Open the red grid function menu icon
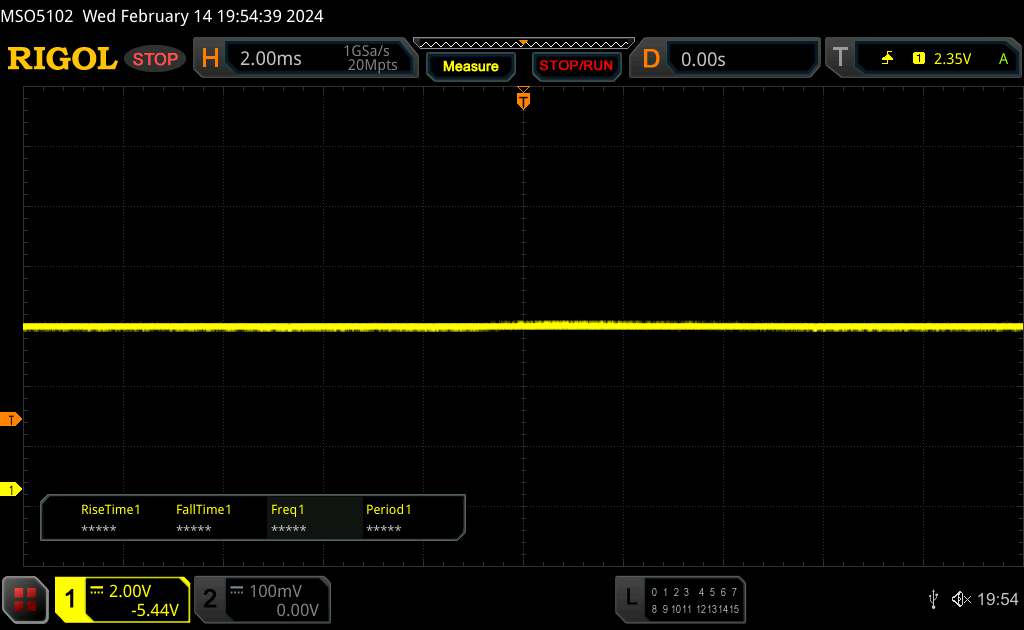Image resolution: width=1024 pixels, height=630 pixels. click(x=25, y=599)
